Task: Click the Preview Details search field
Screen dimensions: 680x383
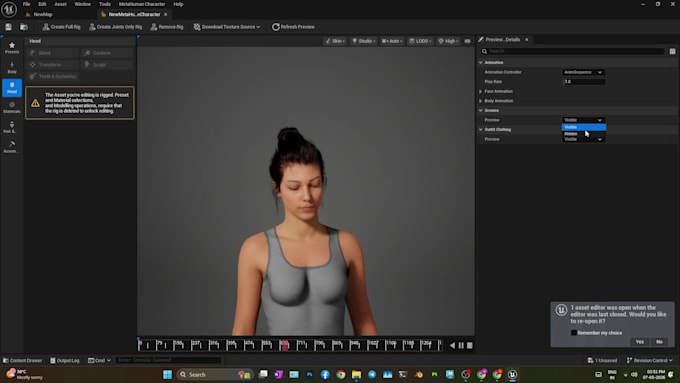Action: coord(572,51)
